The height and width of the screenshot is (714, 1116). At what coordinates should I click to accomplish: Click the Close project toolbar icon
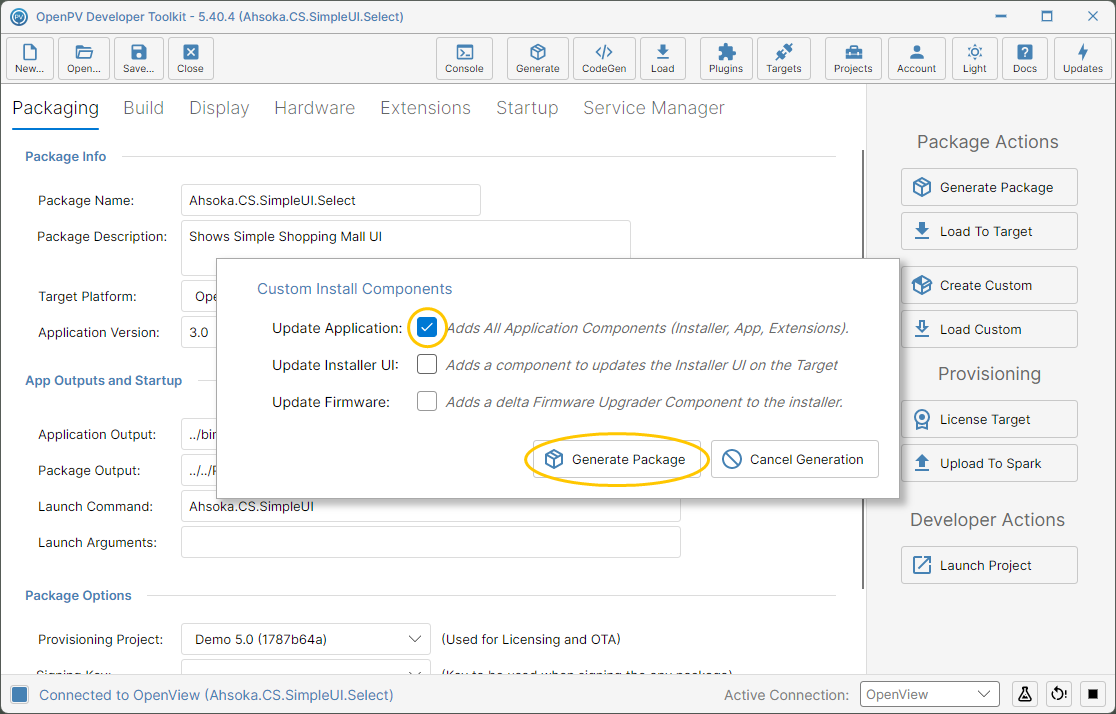pos(191,58)
